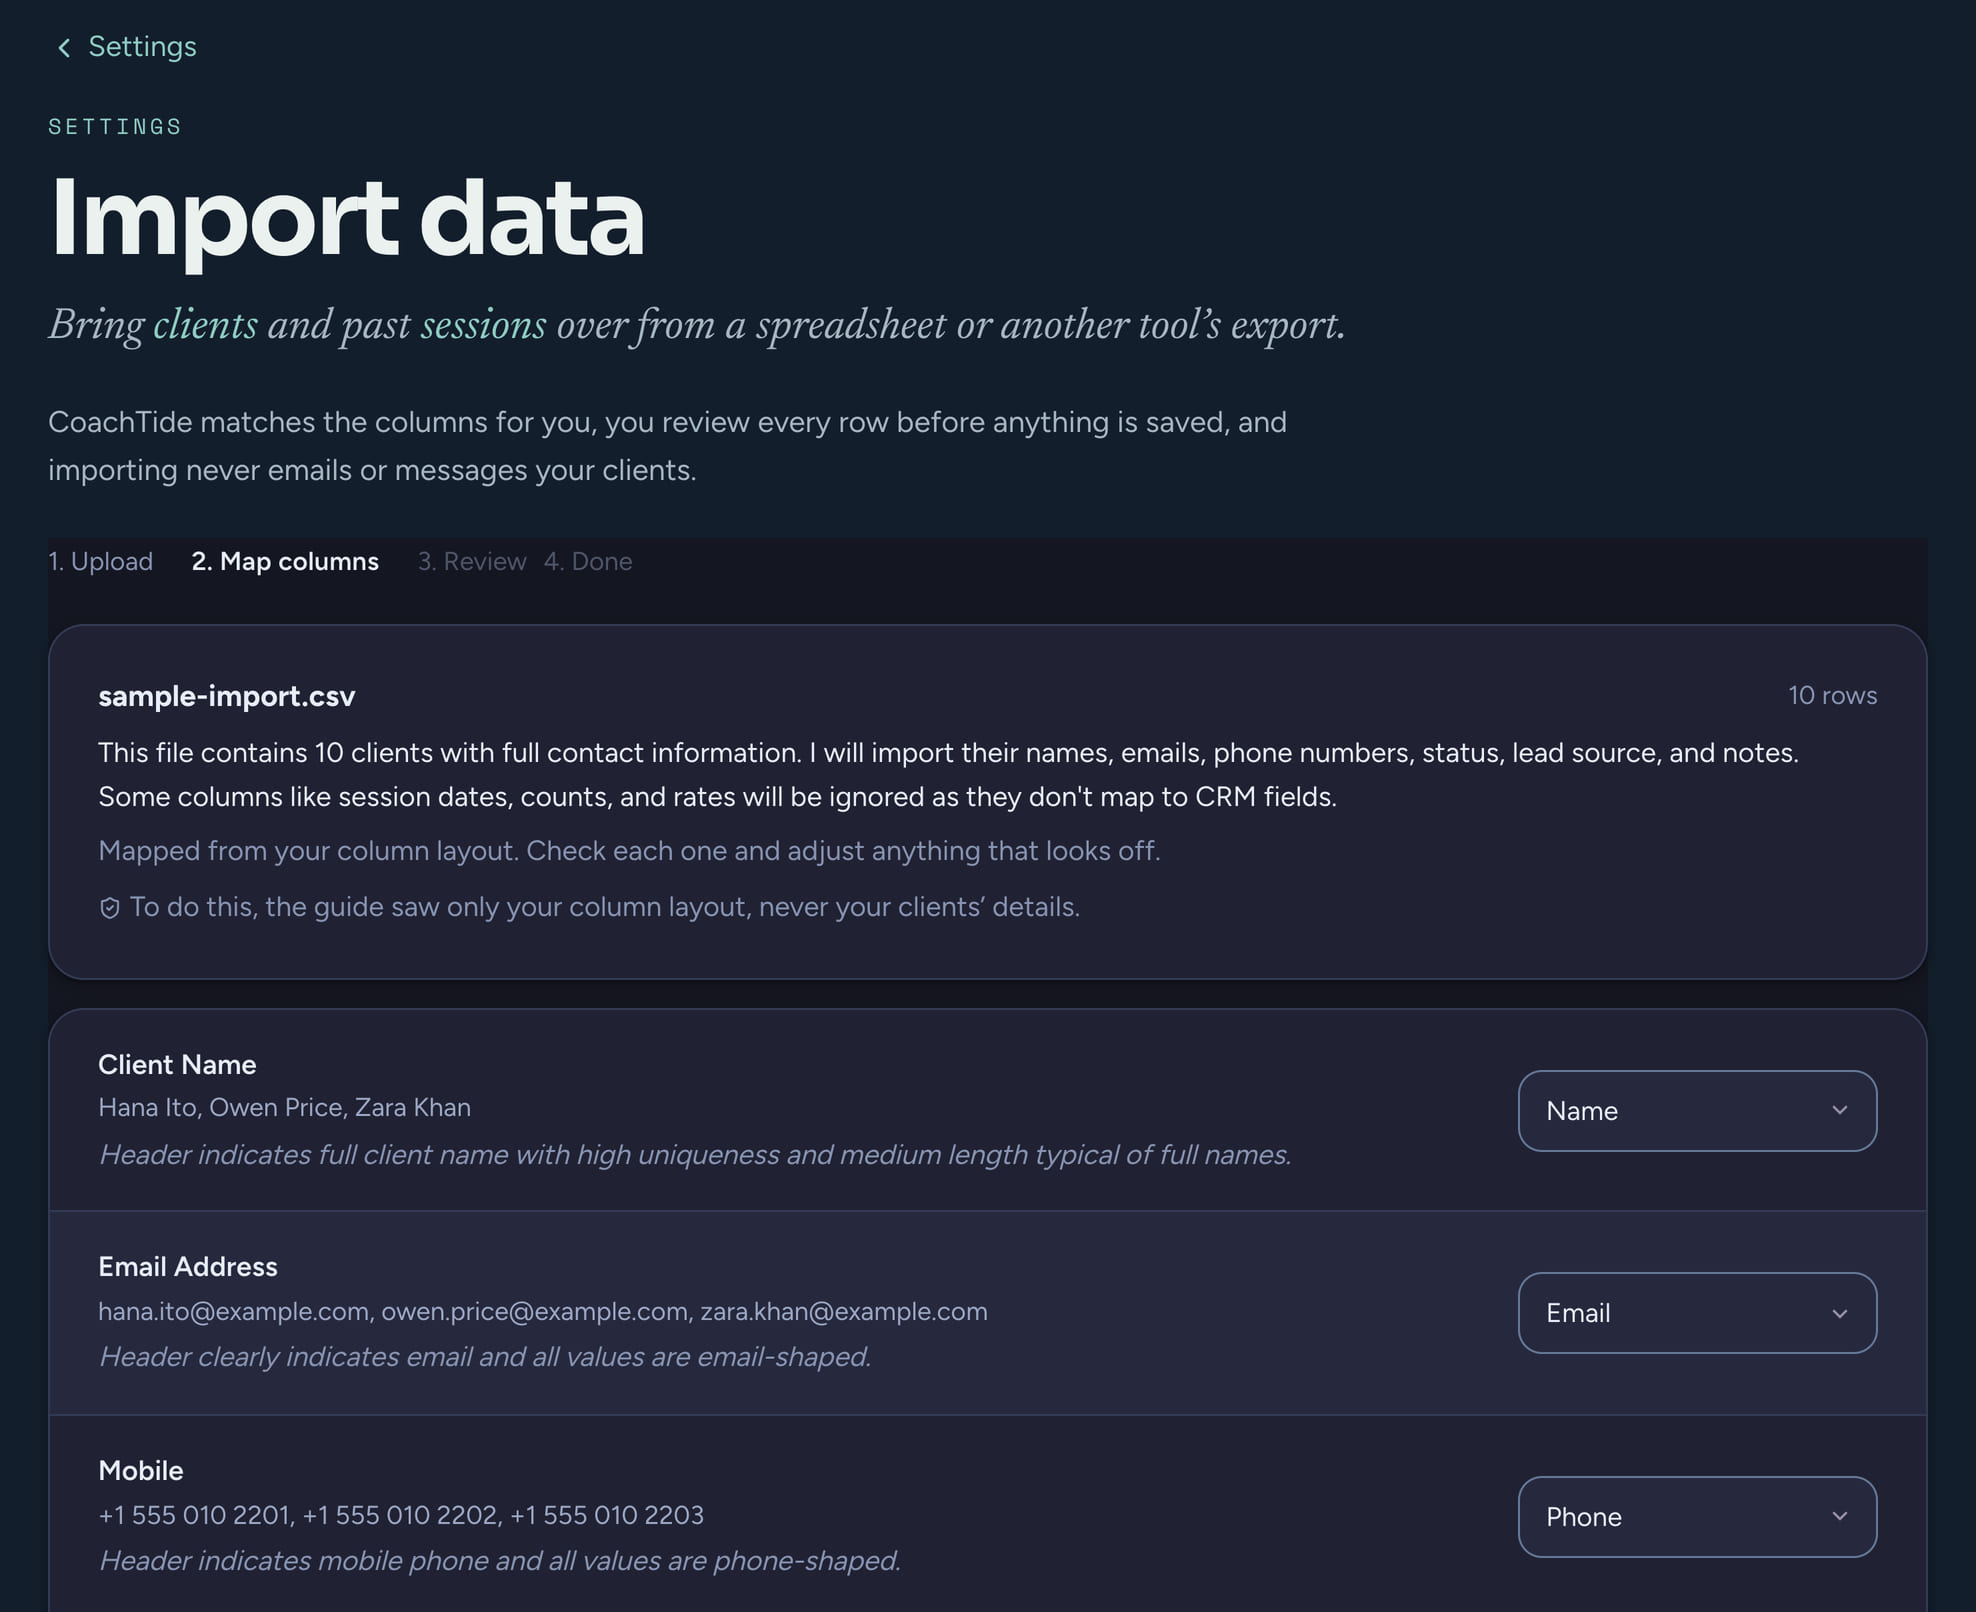This screenshot has height=1612, width=1976.
Task: Open the Phone mapping dropdown for Mobile
Action: (1697, 1517)
